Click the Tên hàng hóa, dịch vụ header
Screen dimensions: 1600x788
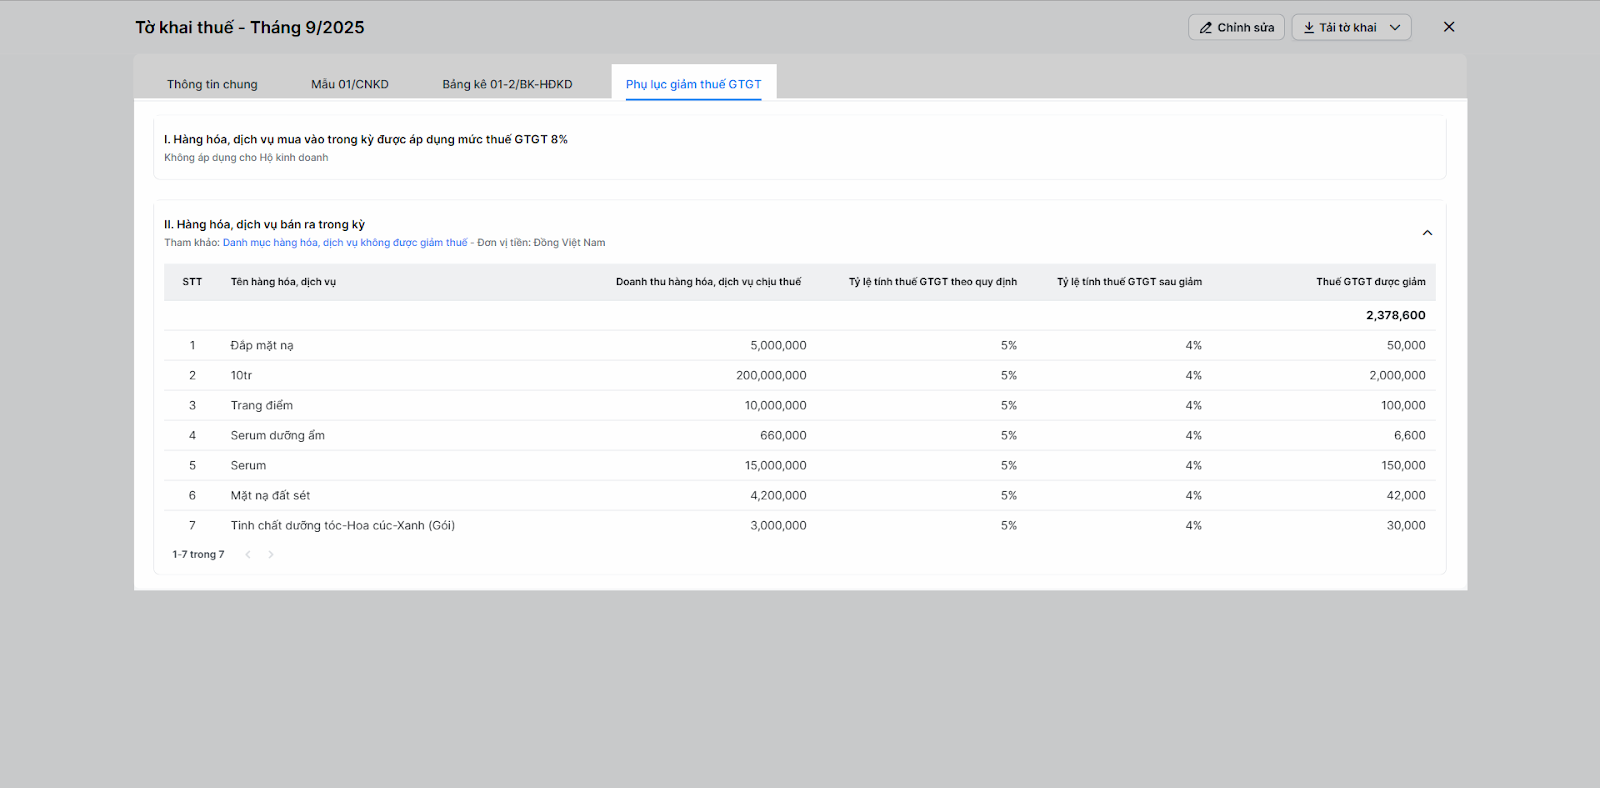283,282
